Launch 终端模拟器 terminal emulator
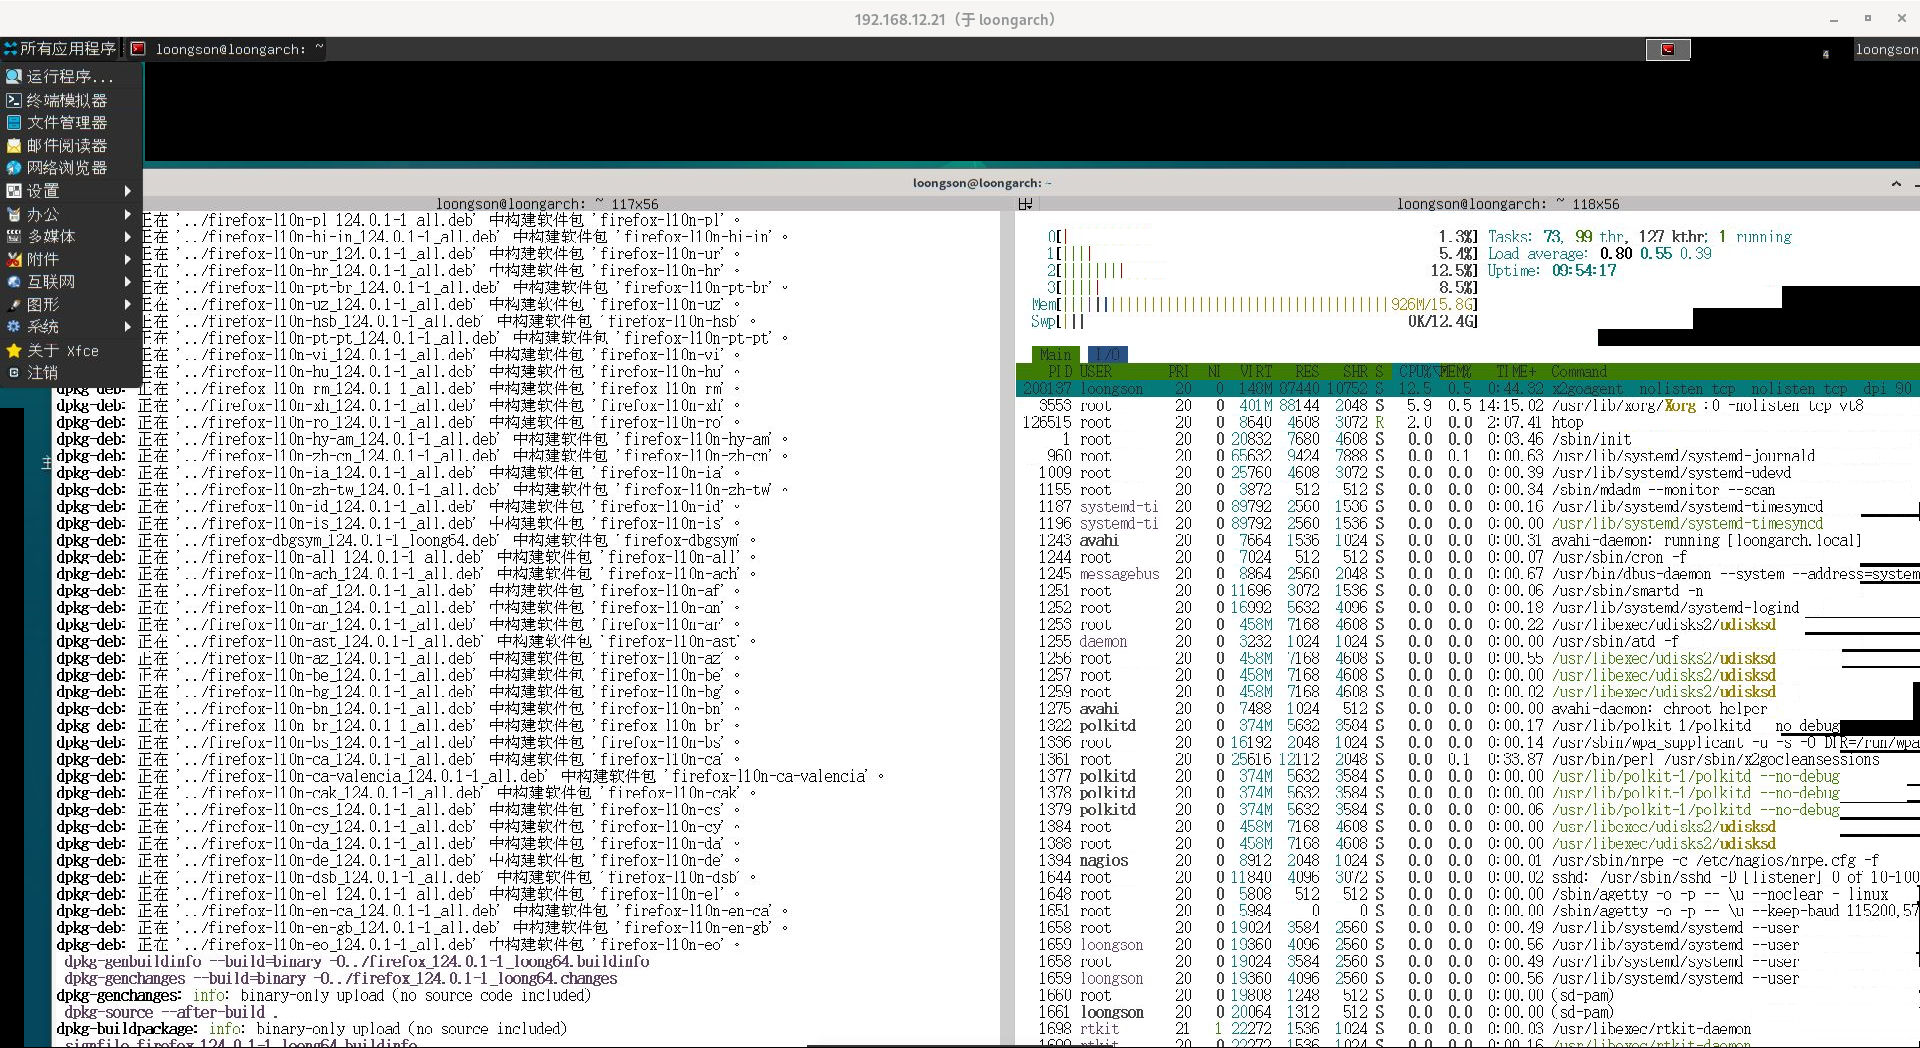 pyautogui.click(x=66, y=100)
